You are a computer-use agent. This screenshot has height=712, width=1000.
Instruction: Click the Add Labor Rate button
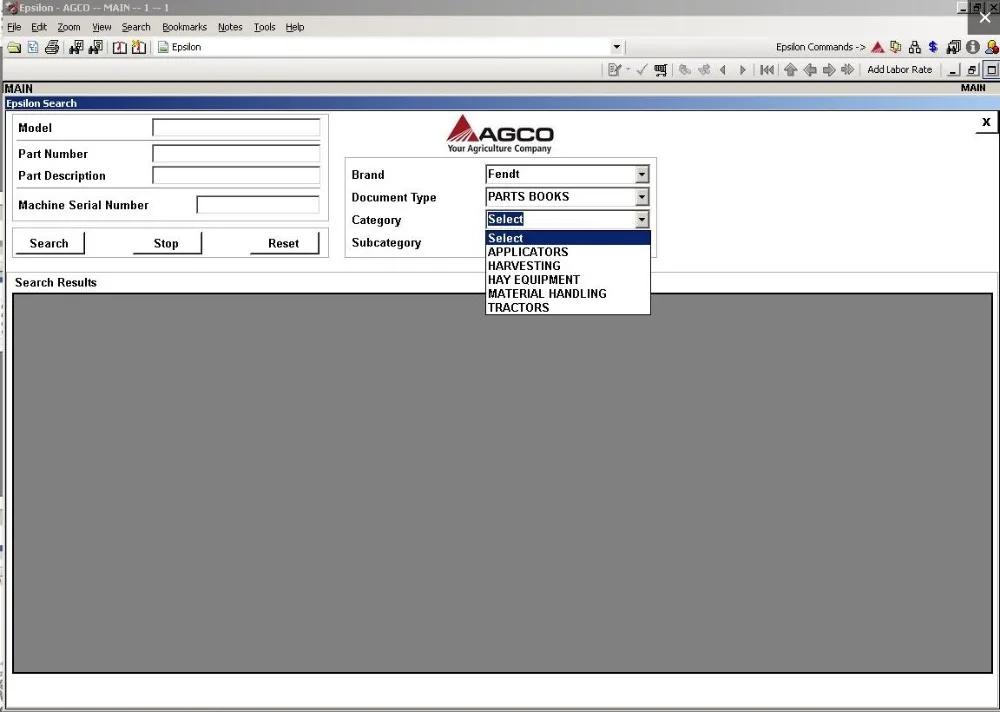[x=899, y=70]
